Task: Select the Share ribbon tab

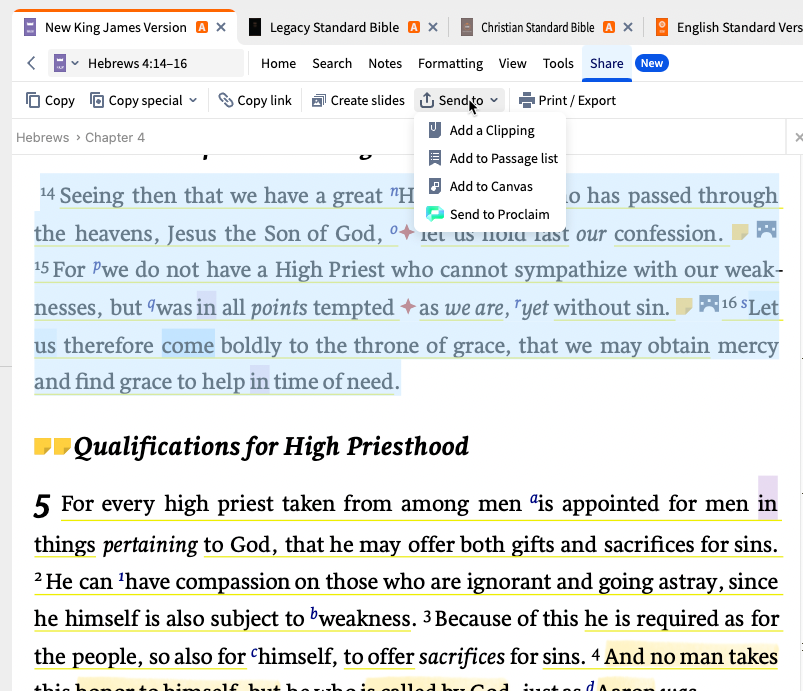Action: 607,64
